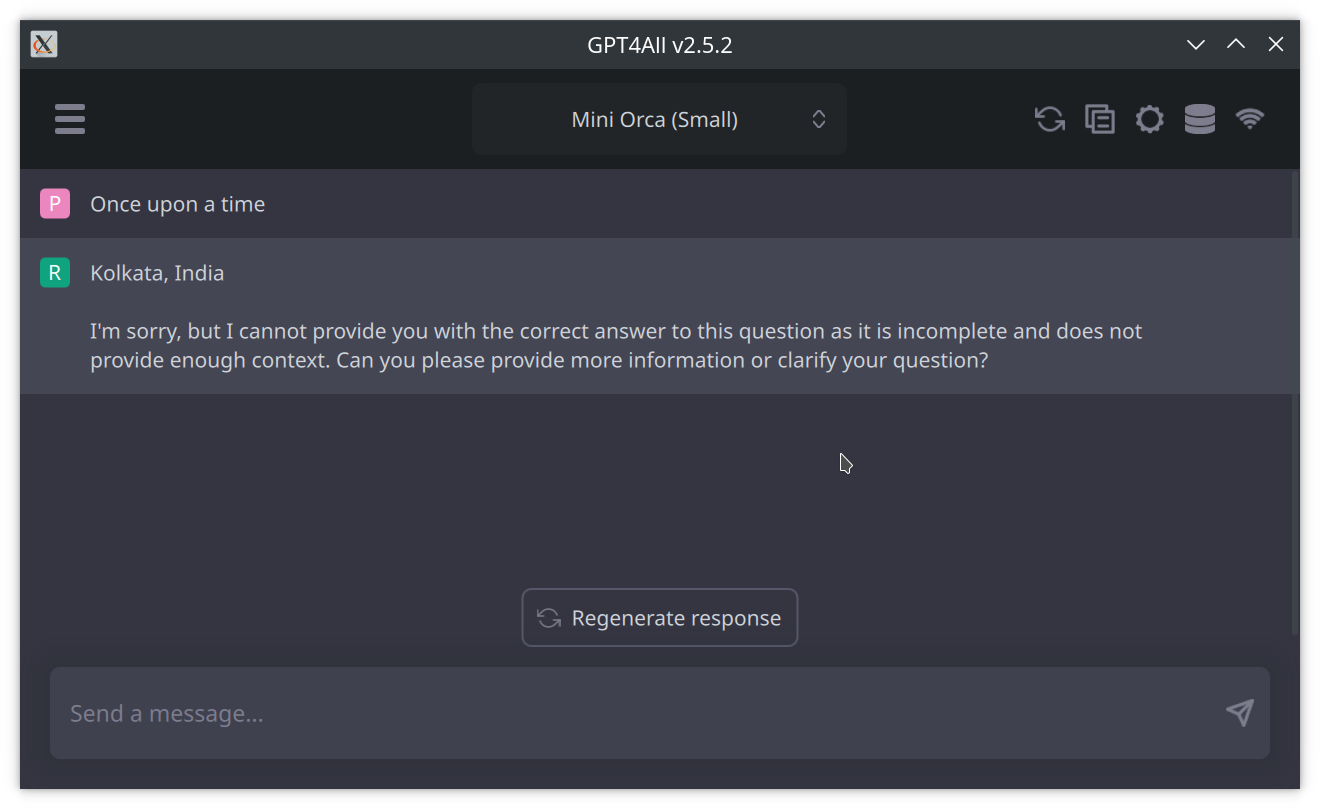Open GPT4All settings gear
The width and height of the screenshot is (1320, 809).
coord(1149,118)
